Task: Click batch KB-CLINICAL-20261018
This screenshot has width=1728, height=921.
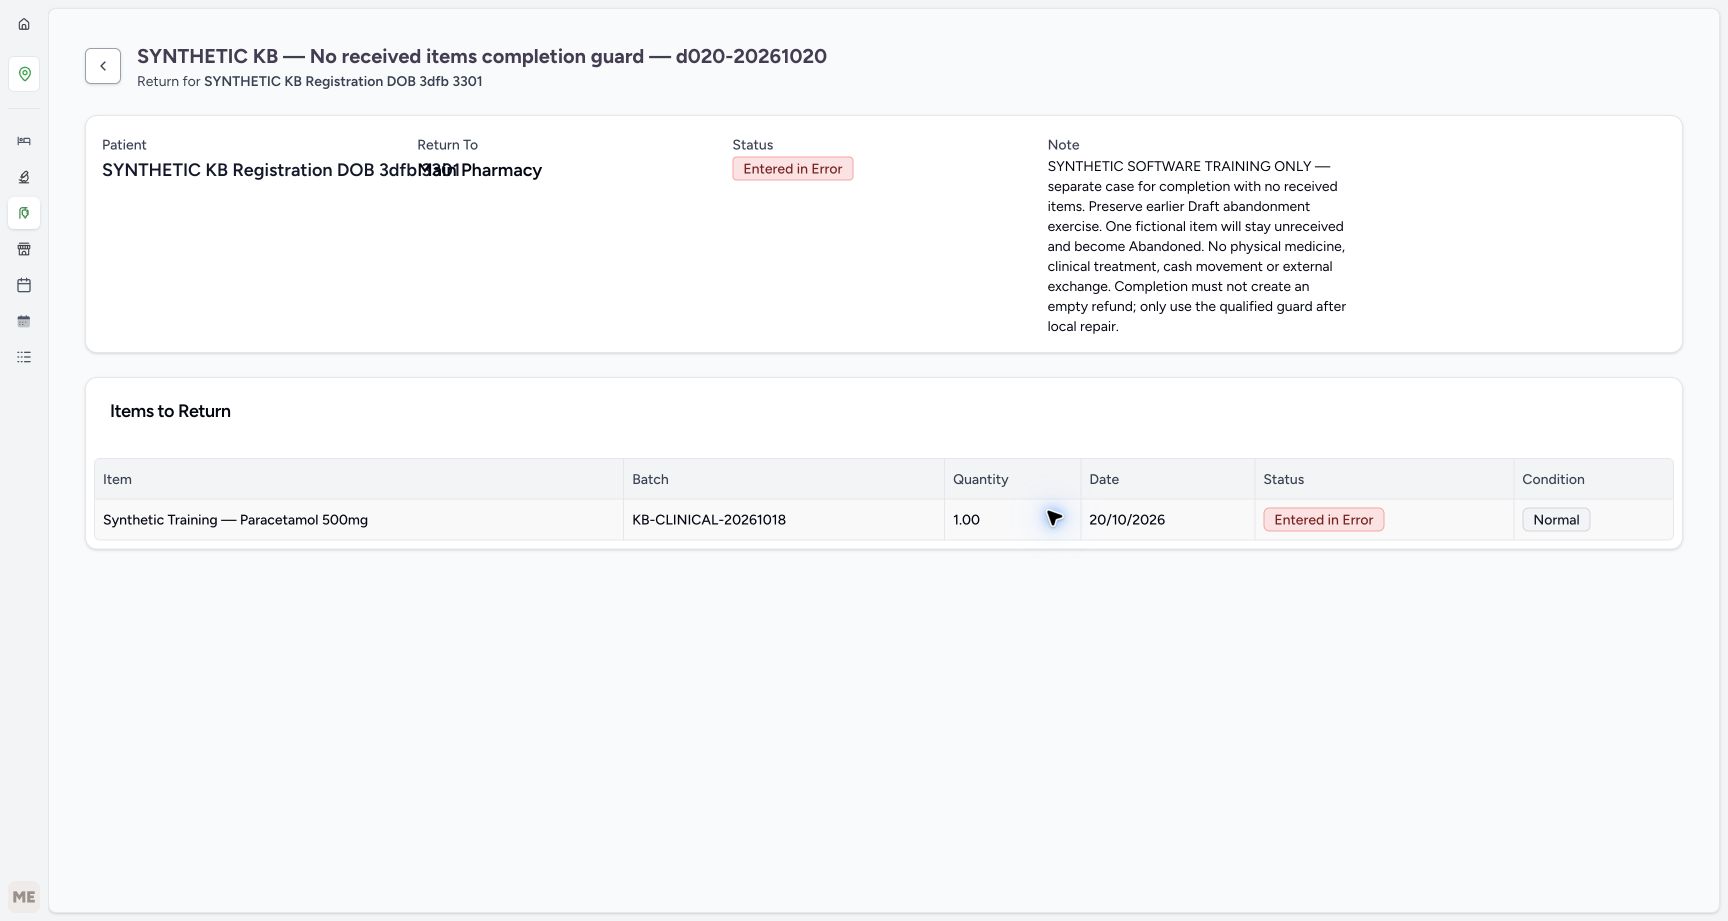Action: tap(709, 520)
